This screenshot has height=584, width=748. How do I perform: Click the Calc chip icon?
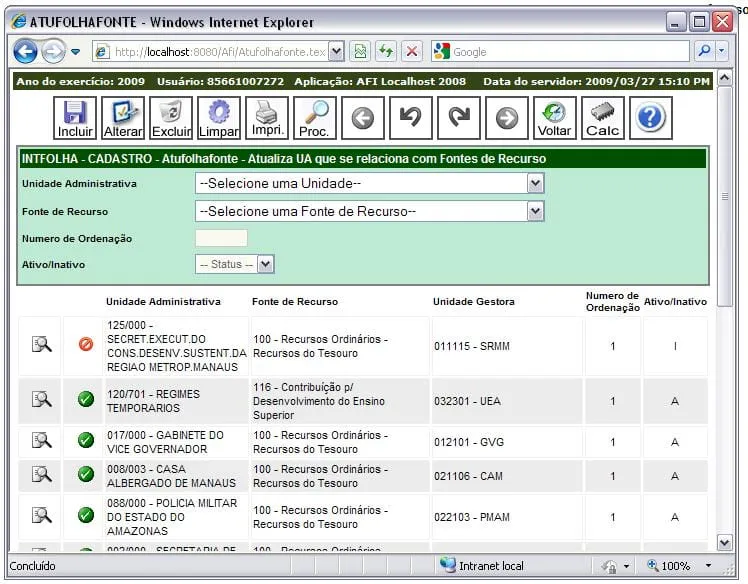[x=603, y=118]
